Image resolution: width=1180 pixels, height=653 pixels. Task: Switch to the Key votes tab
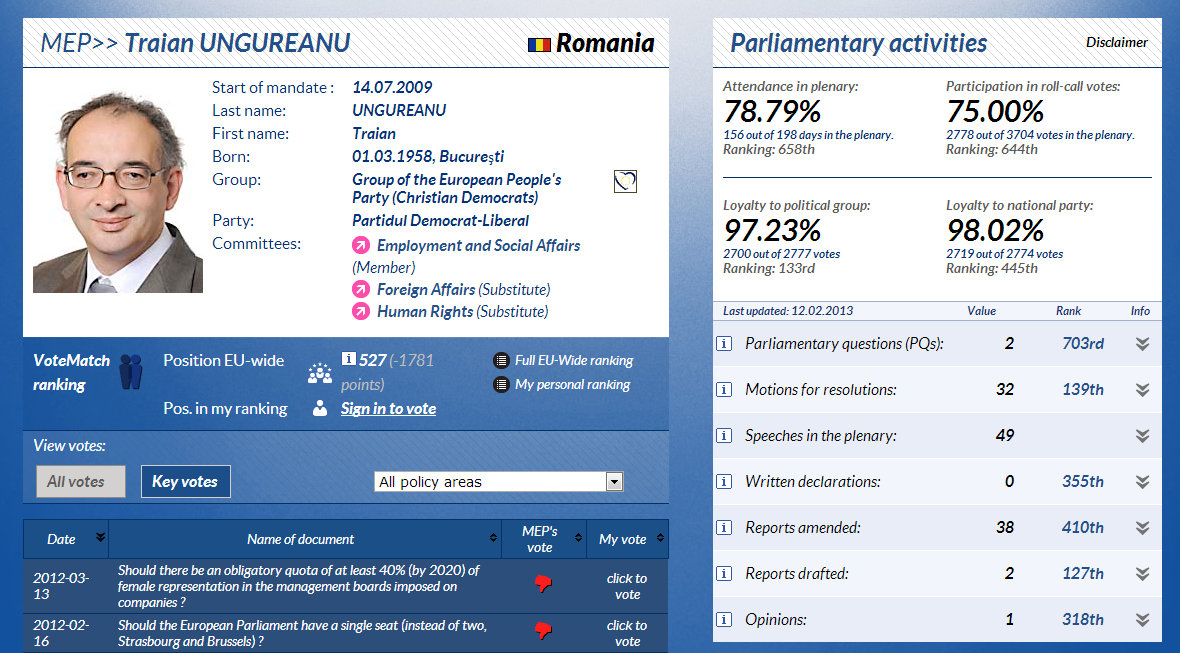tap(185, 482)
